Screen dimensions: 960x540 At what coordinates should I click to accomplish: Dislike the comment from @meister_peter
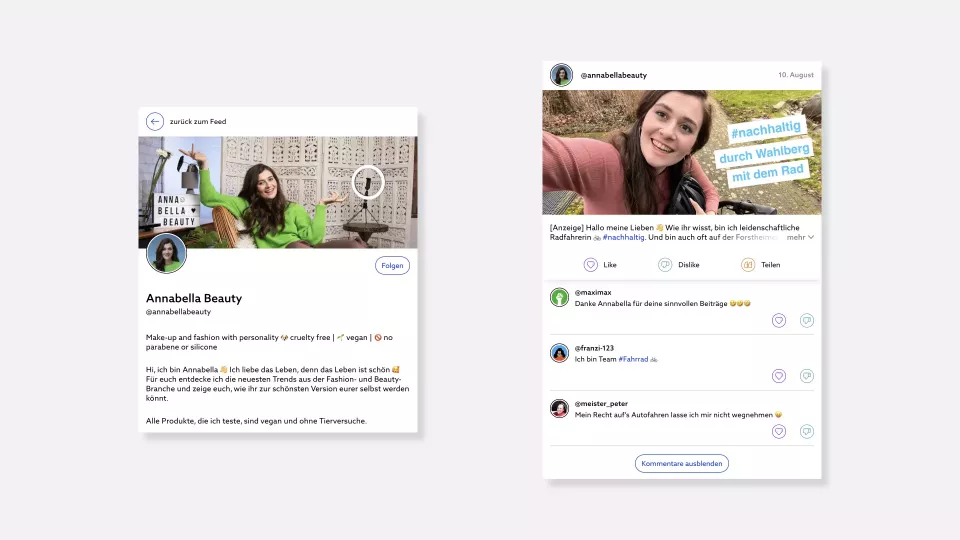(x=807, y=432)
